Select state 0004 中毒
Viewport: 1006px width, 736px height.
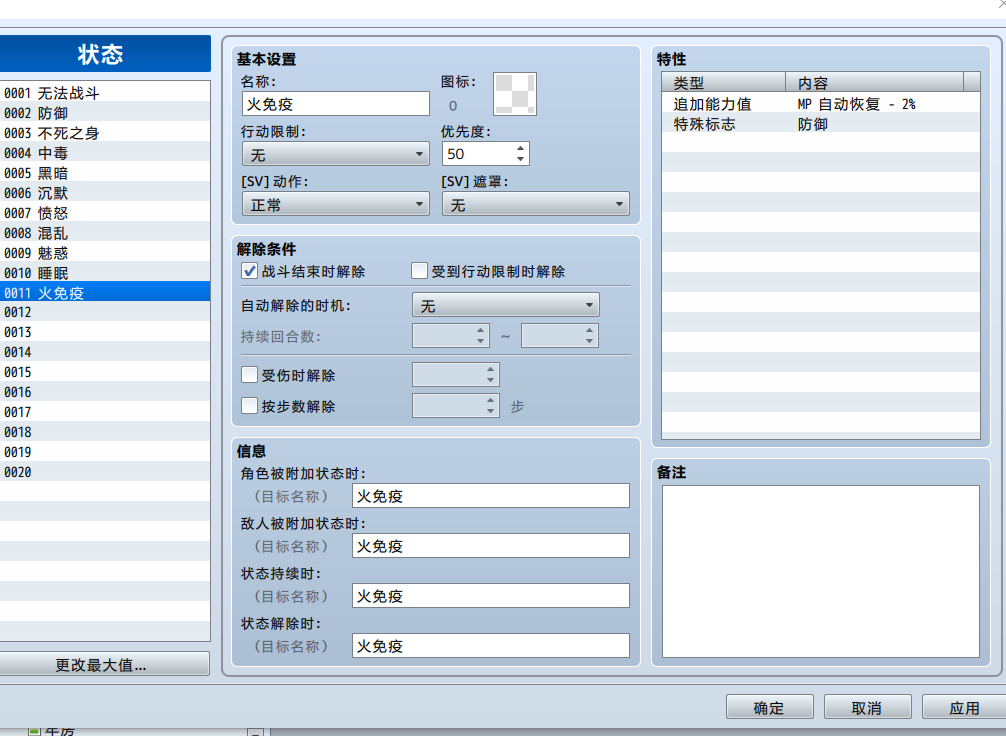[x=105, y=153]
